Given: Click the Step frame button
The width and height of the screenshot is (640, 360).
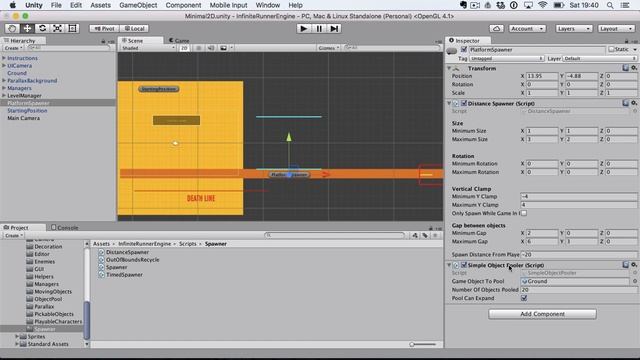Looking at the screenshot, I should [334, 29].
